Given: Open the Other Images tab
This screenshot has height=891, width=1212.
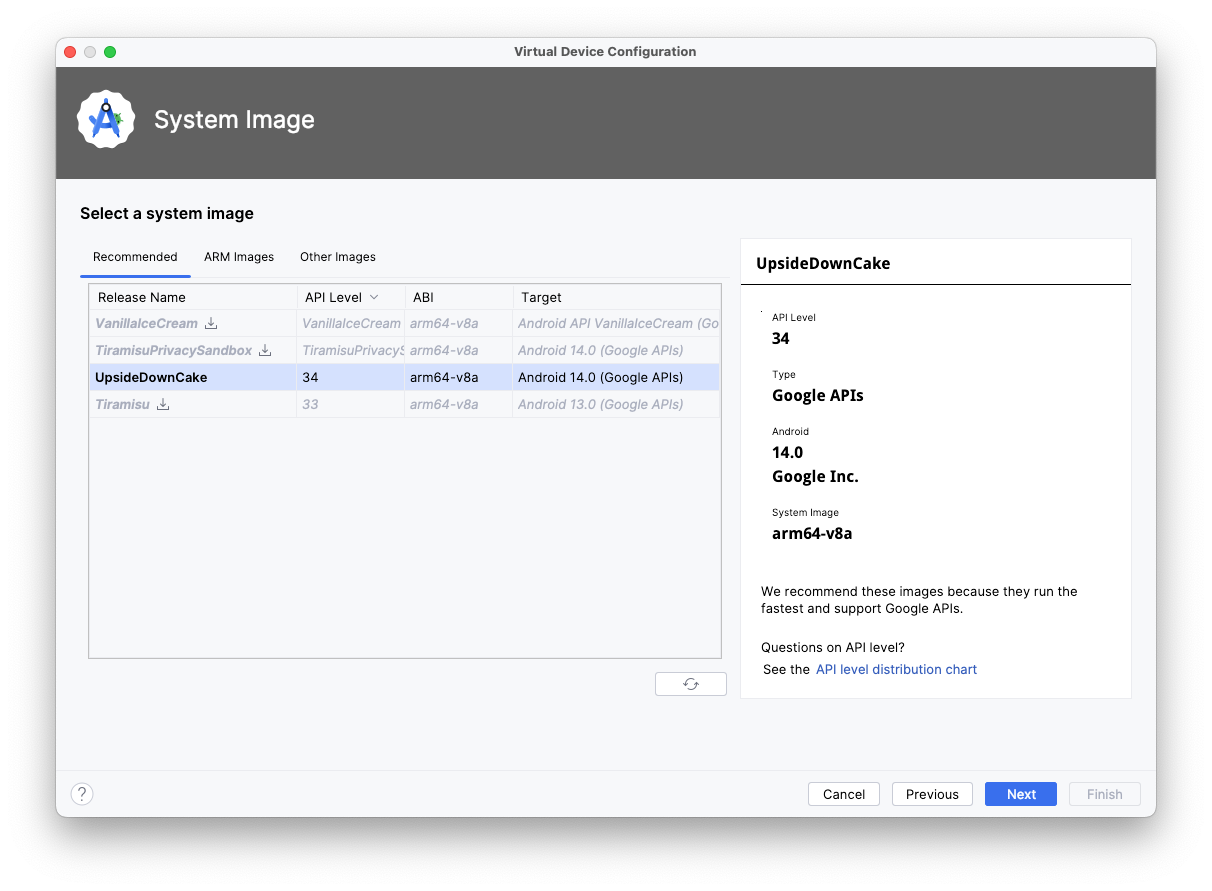Looking at the screenshot, I should click(x=337, y=256).
